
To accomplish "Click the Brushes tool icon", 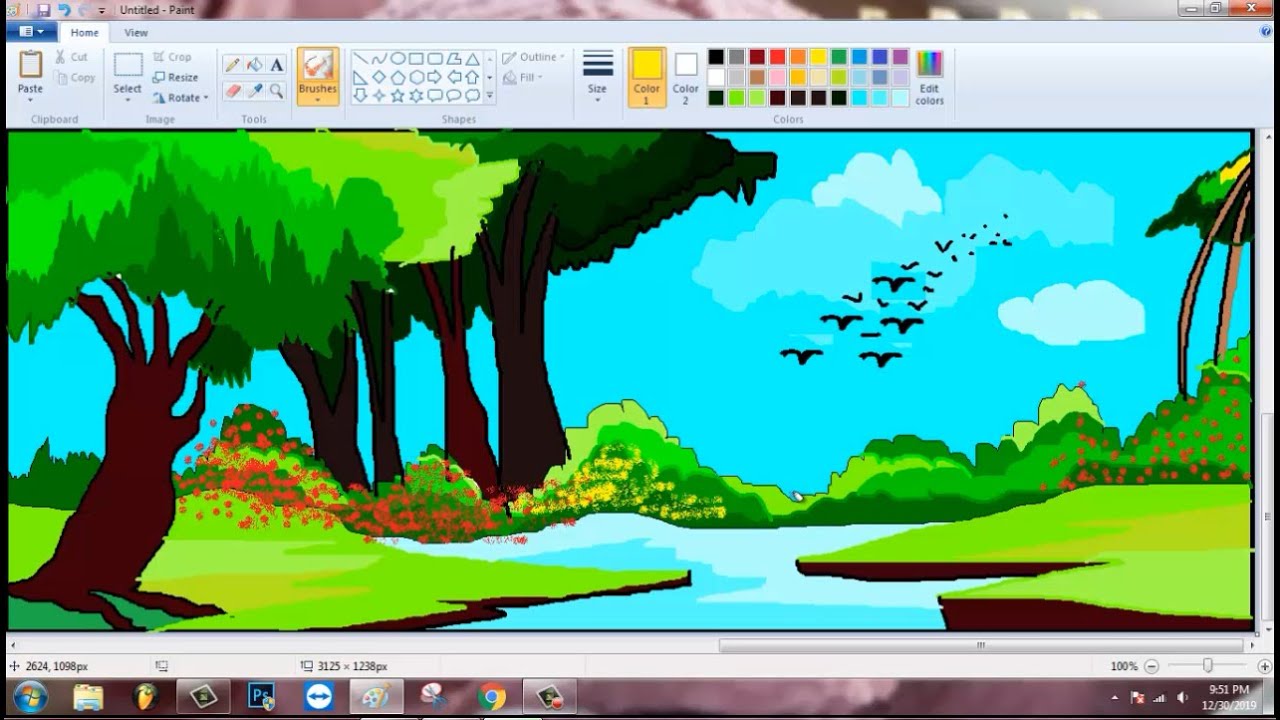I will [x=318, y=65].
